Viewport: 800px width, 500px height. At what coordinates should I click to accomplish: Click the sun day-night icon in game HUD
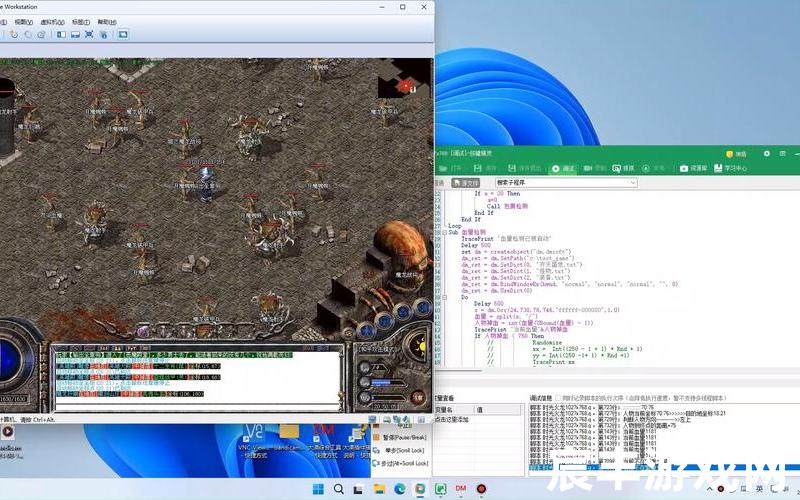420,345
